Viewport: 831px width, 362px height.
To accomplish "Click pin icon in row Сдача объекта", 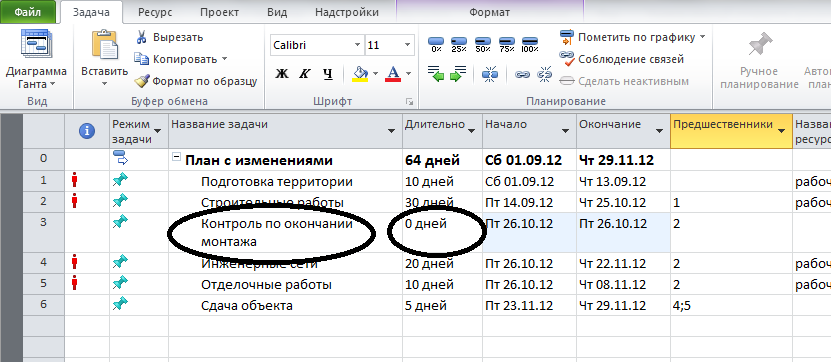I will [x=121, y=304].
